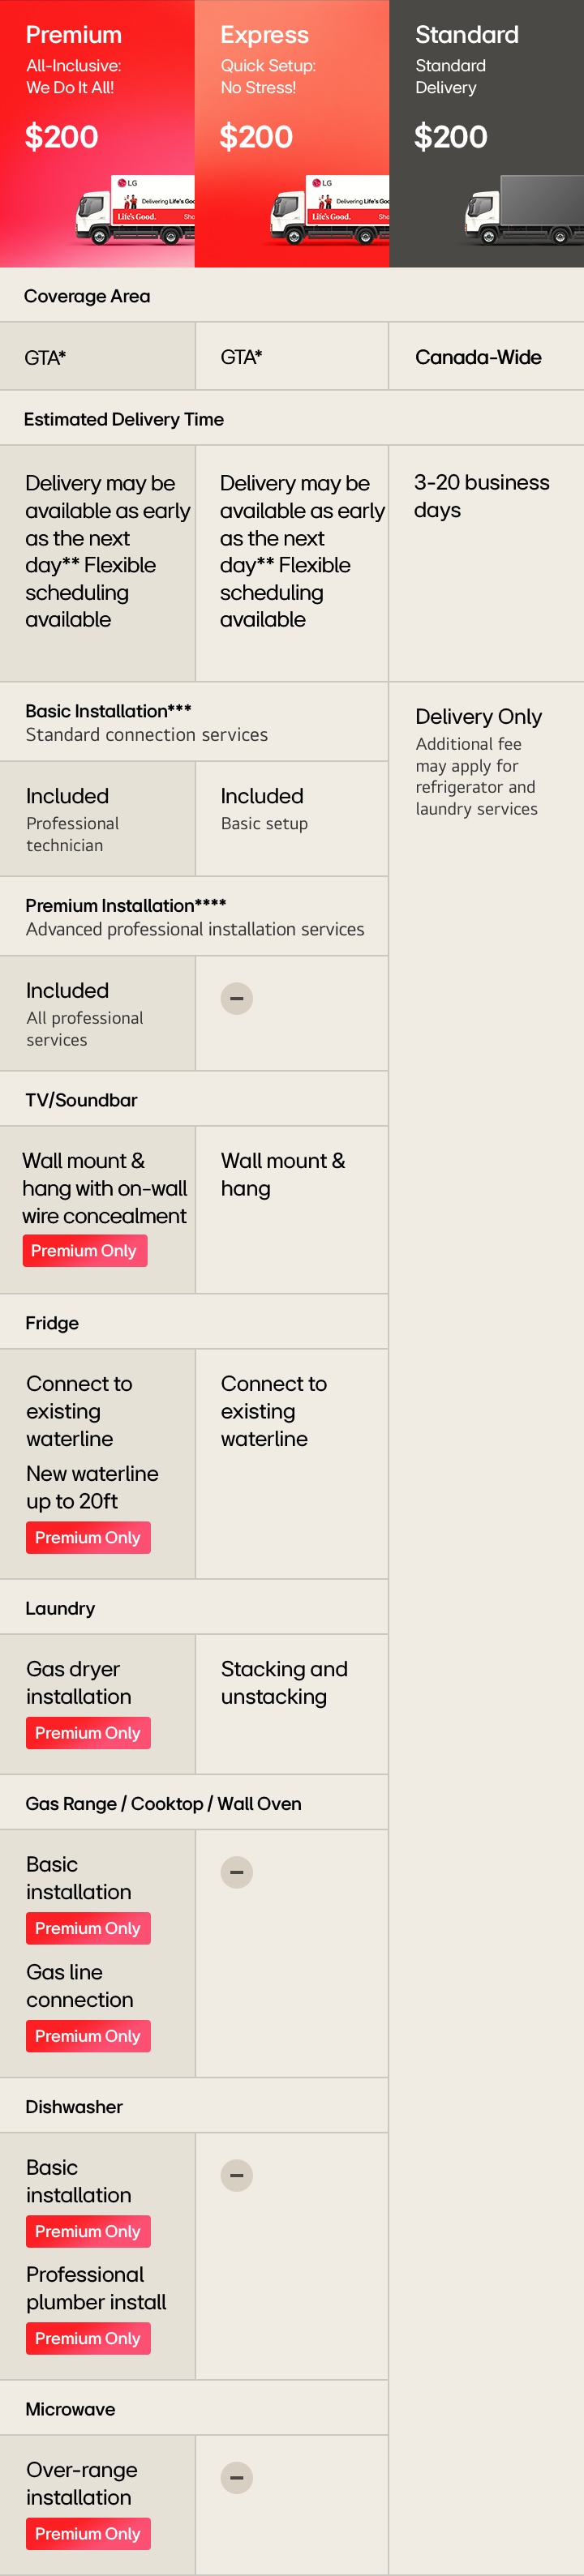Click Stacking and unstacking in Laundry row
The width and height of the screenshot is (584, 2576).
284,1682
